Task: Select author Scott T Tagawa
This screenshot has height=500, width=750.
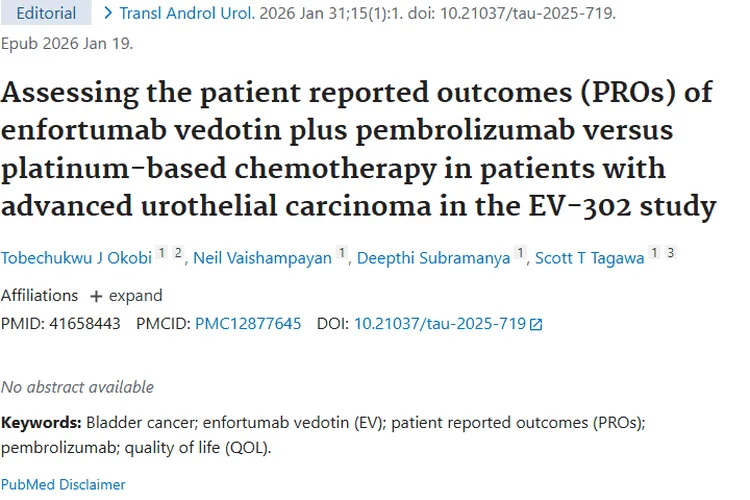Action: (x=591, y=256)
